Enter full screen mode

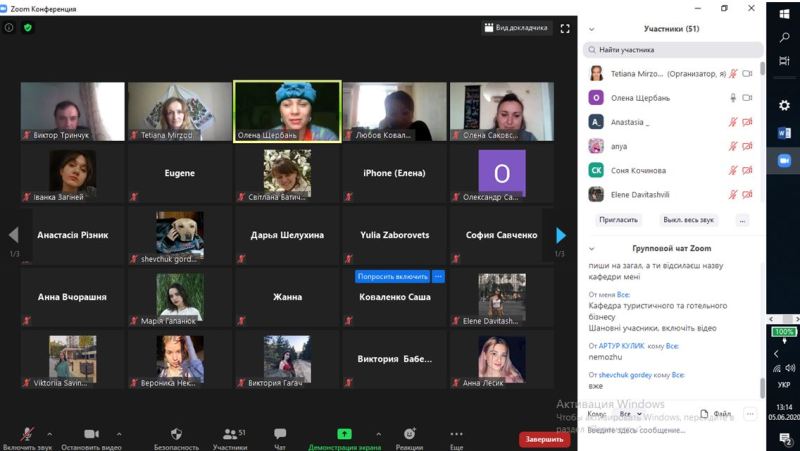tap(565, 29)
